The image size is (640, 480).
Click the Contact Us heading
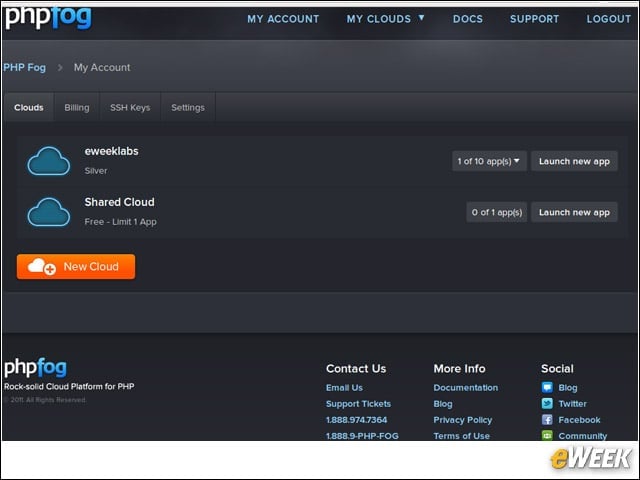[x=356, y=369]
